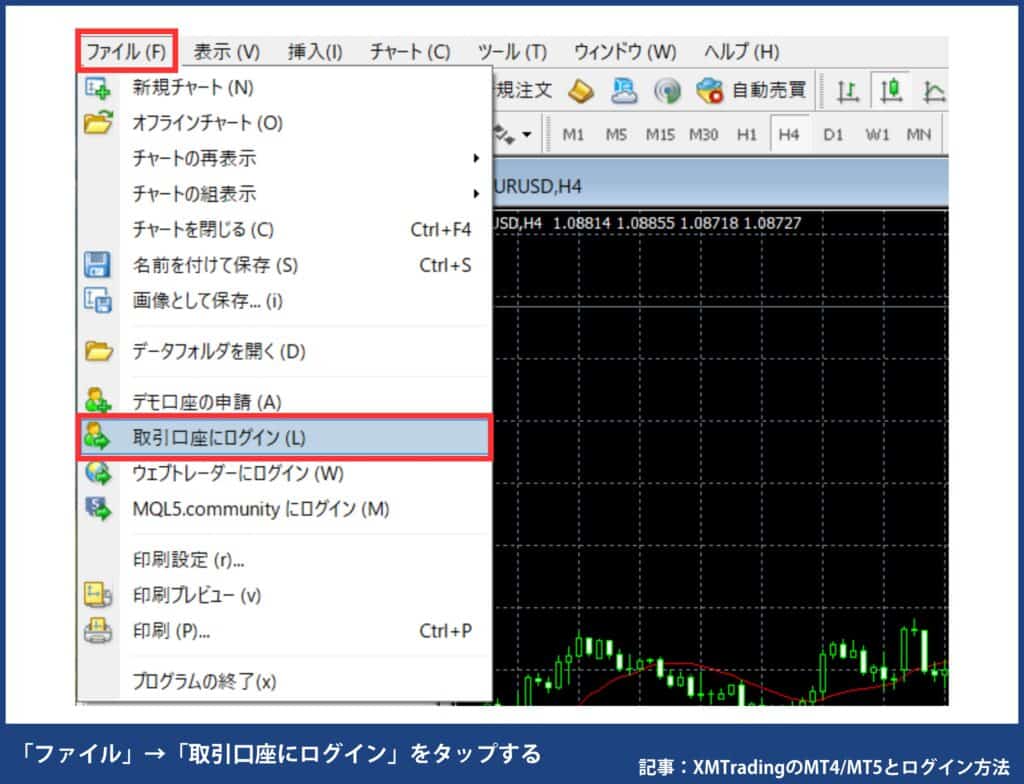The image size is (1024, 784).
Task: Click the floppy disk icon beside 名前を付けて保存
Action: click(97, 263)
